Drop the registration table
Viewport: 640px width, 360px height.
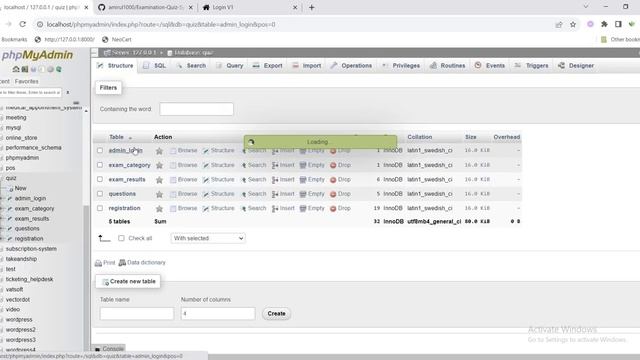(x=340, y=208)
